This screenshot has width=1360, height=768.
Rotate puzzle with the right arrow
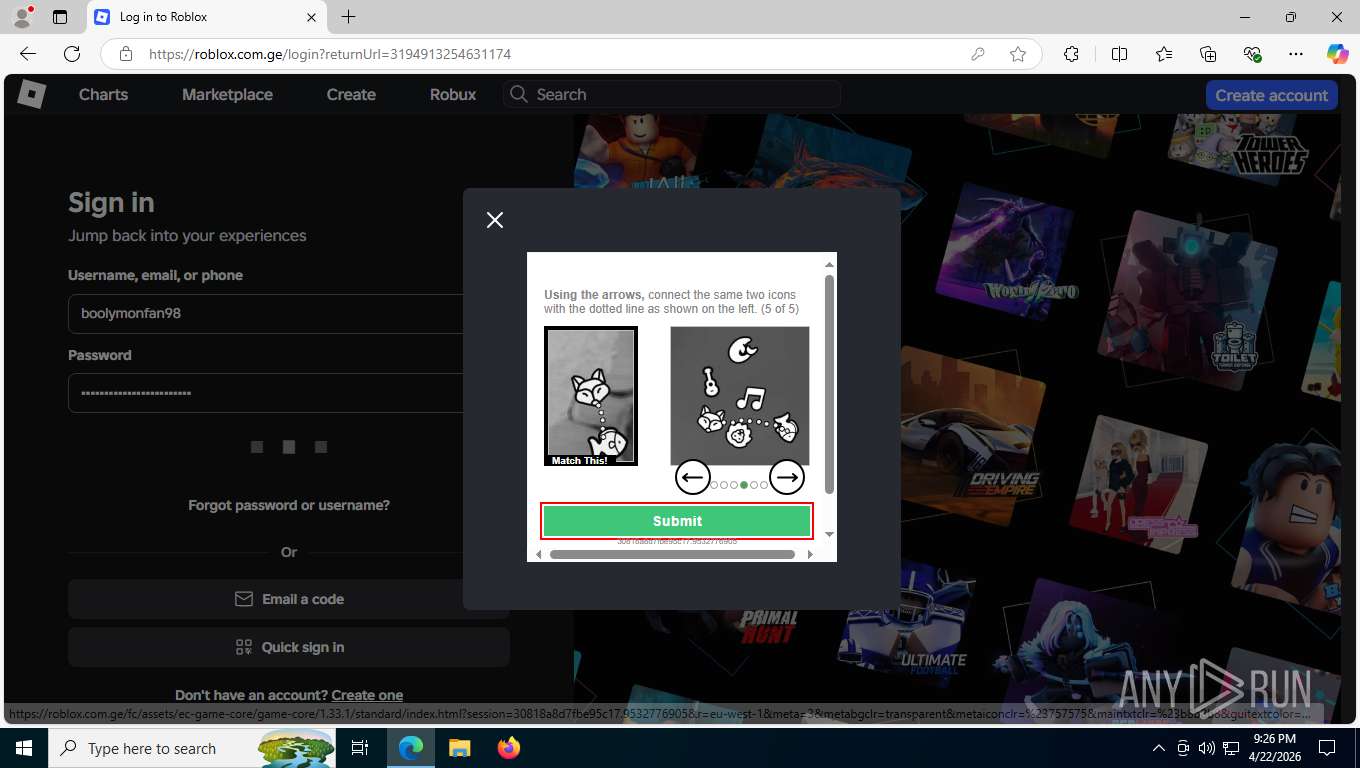787,478
